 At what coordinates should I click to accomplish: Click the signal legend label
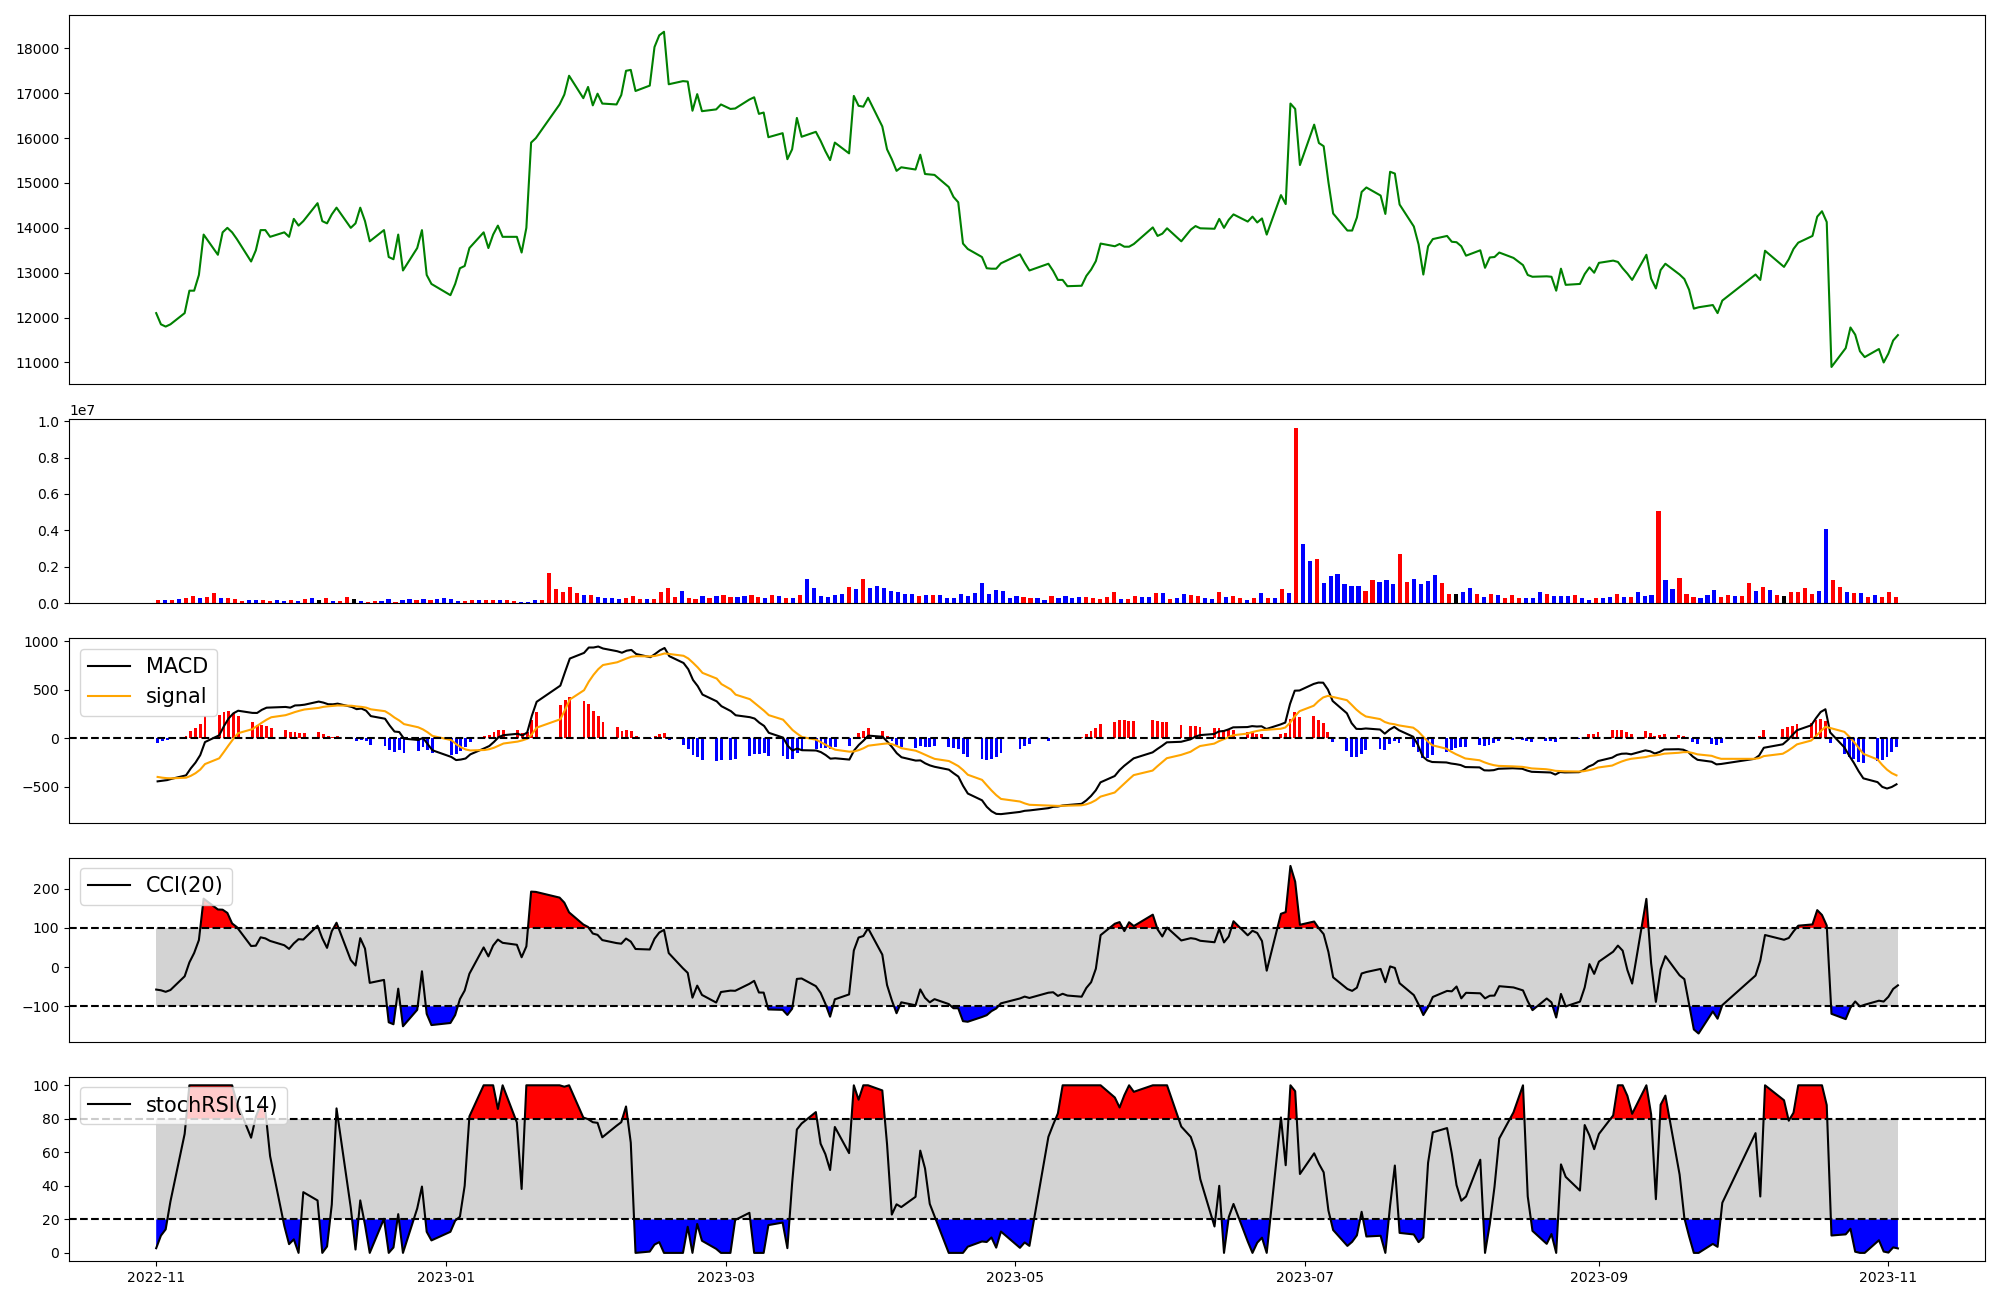[175, 696]
